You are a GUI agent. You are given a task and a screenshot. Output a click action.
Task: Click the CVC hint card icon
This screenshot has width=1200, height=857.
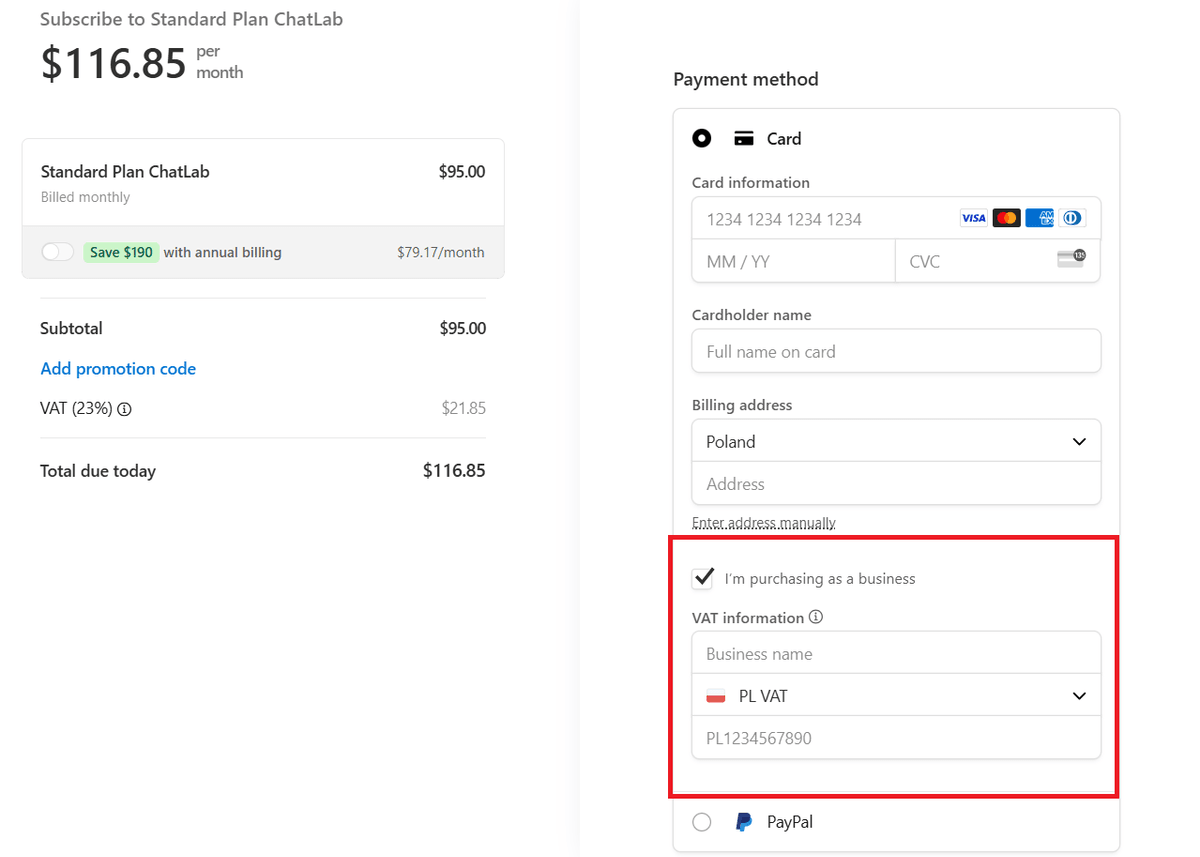tap(1073, 258)
